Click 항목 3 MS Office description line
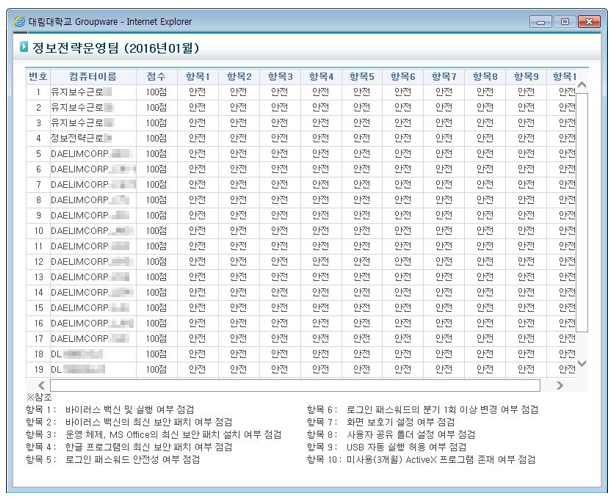 pyautogui.click(x=153, y=435)
